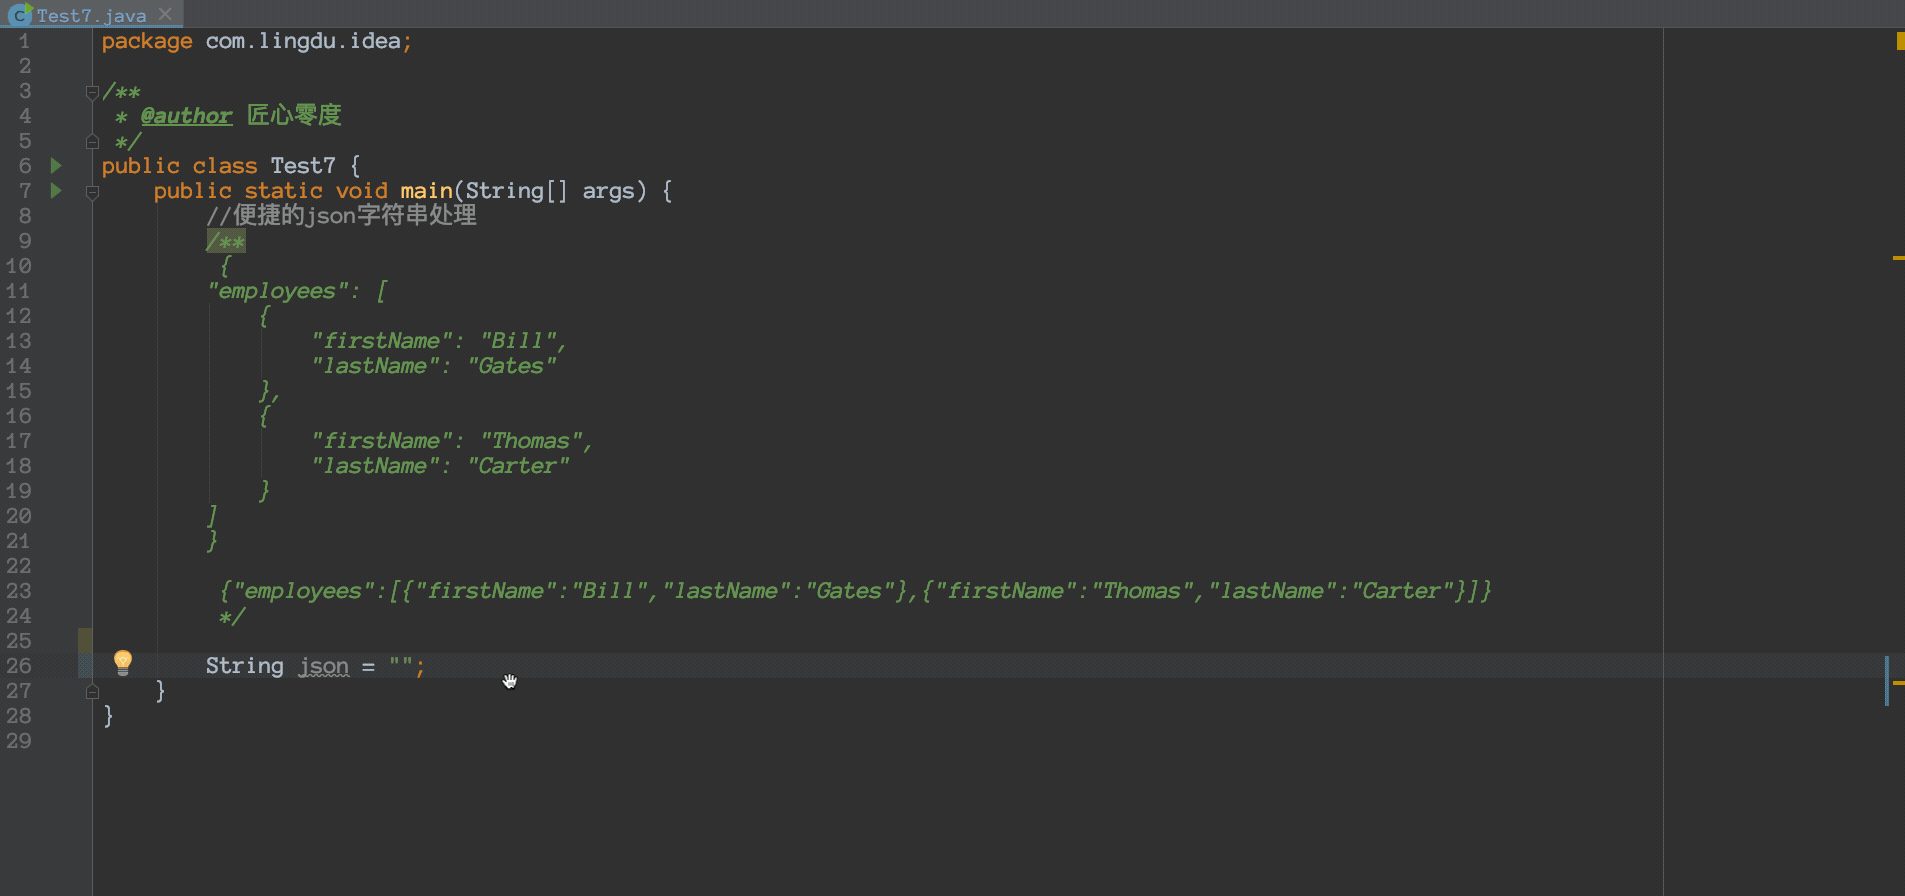The width and height of the screenshot is (1905, 896).
Task: Click the fold end marker on line 27
Action: click(92, 691)
